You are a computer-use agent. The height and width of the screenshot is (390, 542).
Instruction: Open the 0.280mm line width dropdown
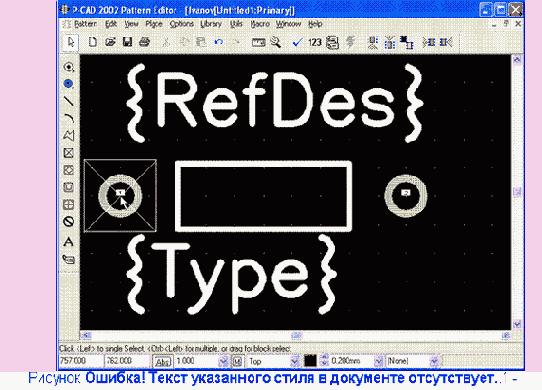pos(378,361)
